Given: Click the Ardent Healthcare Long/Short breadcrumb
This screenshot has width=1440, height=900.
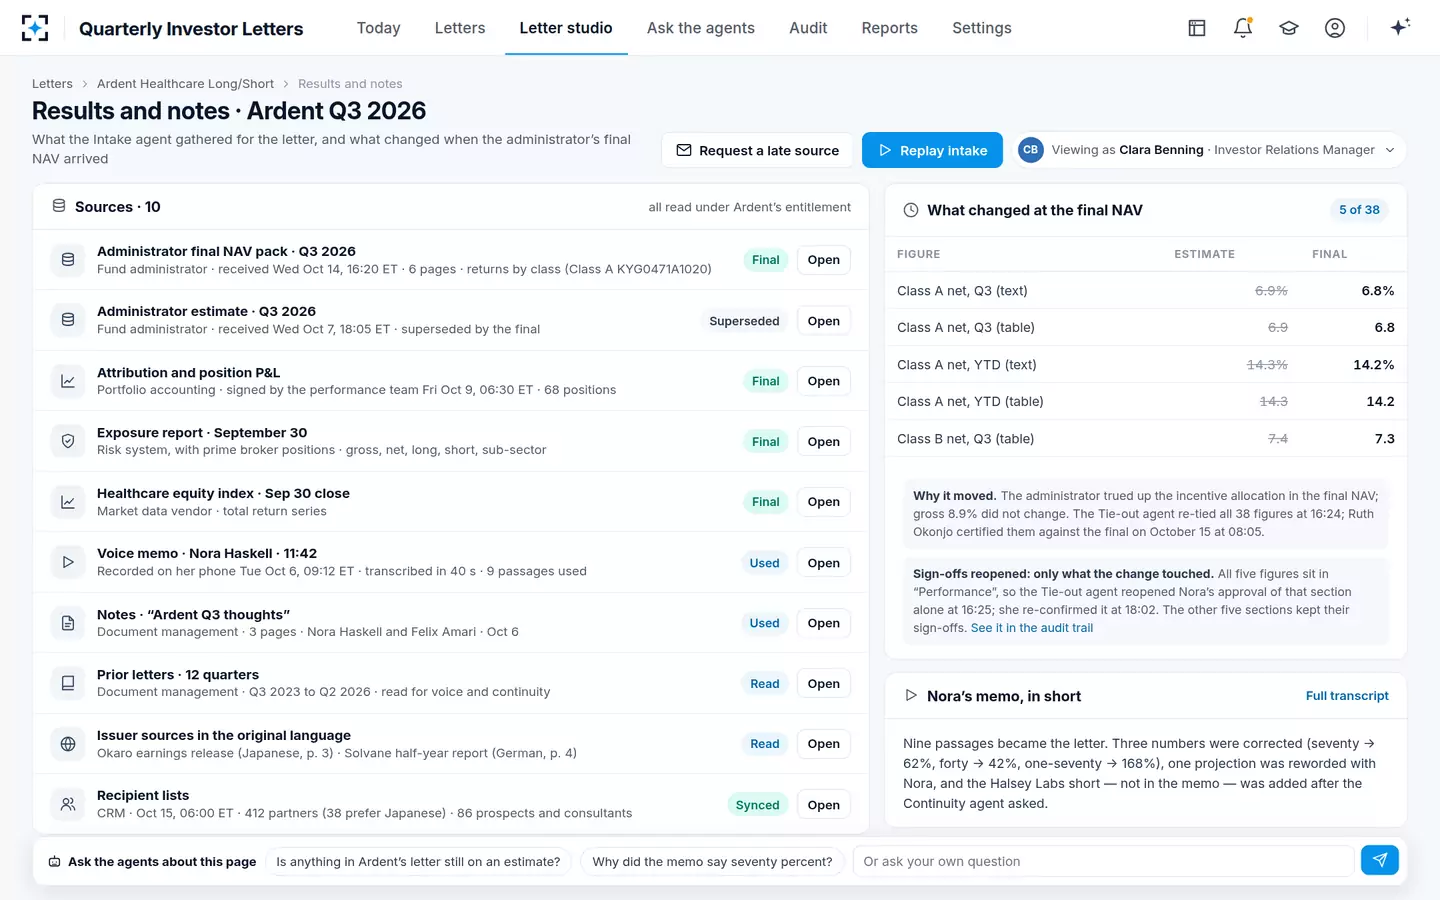Looking at the screenshot, I should tap(185, 84).
